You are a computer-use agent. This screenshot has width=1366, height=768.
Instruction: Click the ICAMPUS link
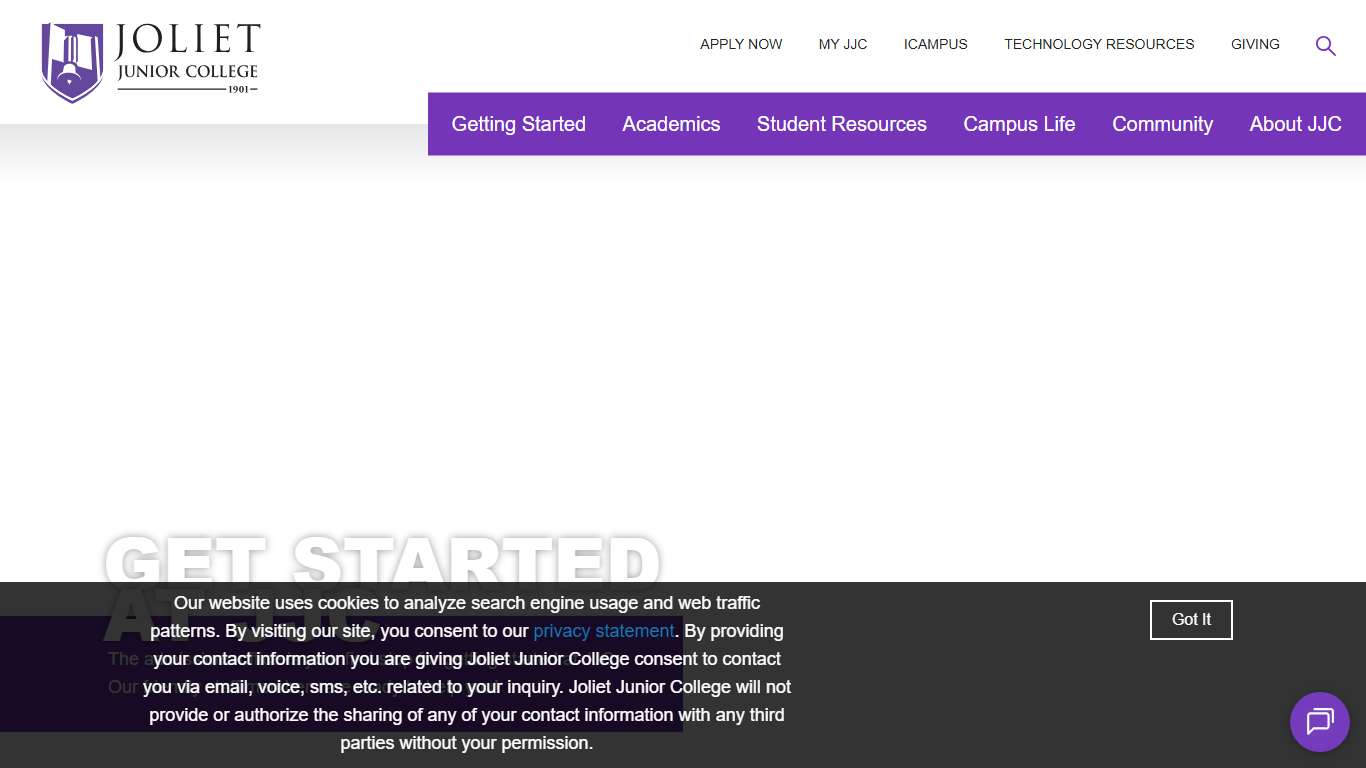click(936, 44)
